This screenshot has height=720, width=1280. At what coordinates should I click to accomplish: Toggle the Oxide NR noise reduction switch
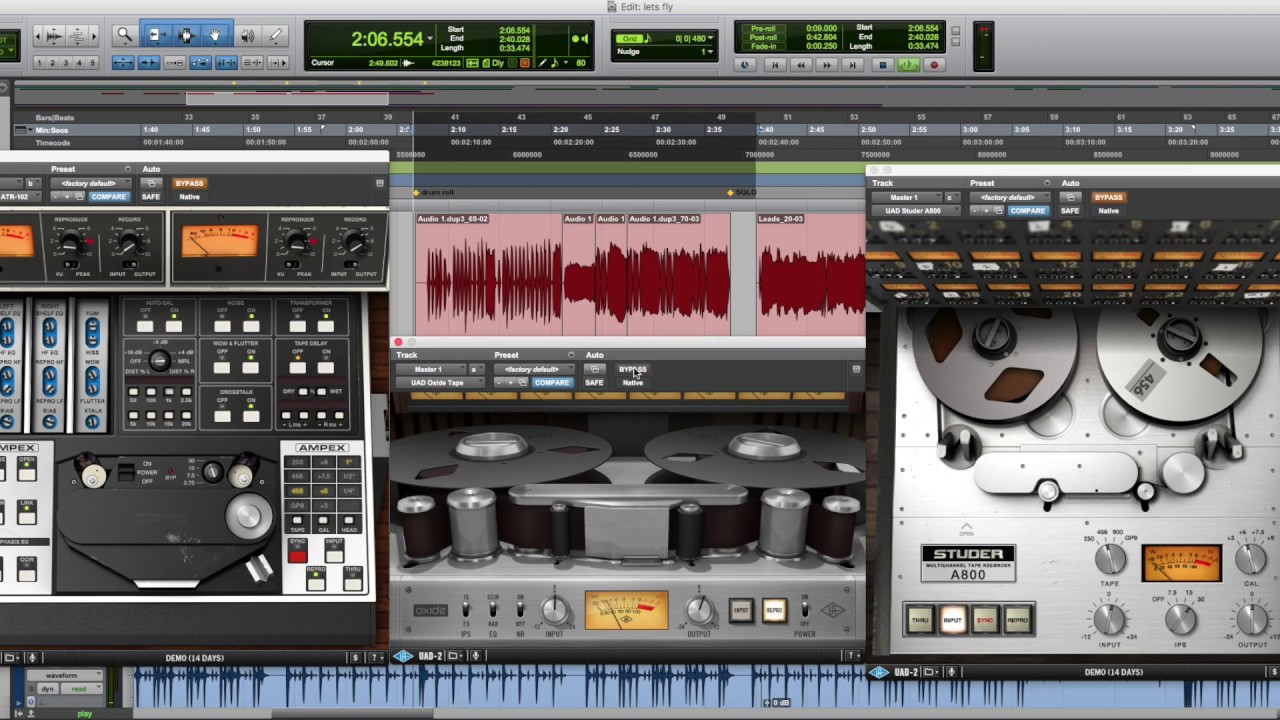[x=520, y=609]
